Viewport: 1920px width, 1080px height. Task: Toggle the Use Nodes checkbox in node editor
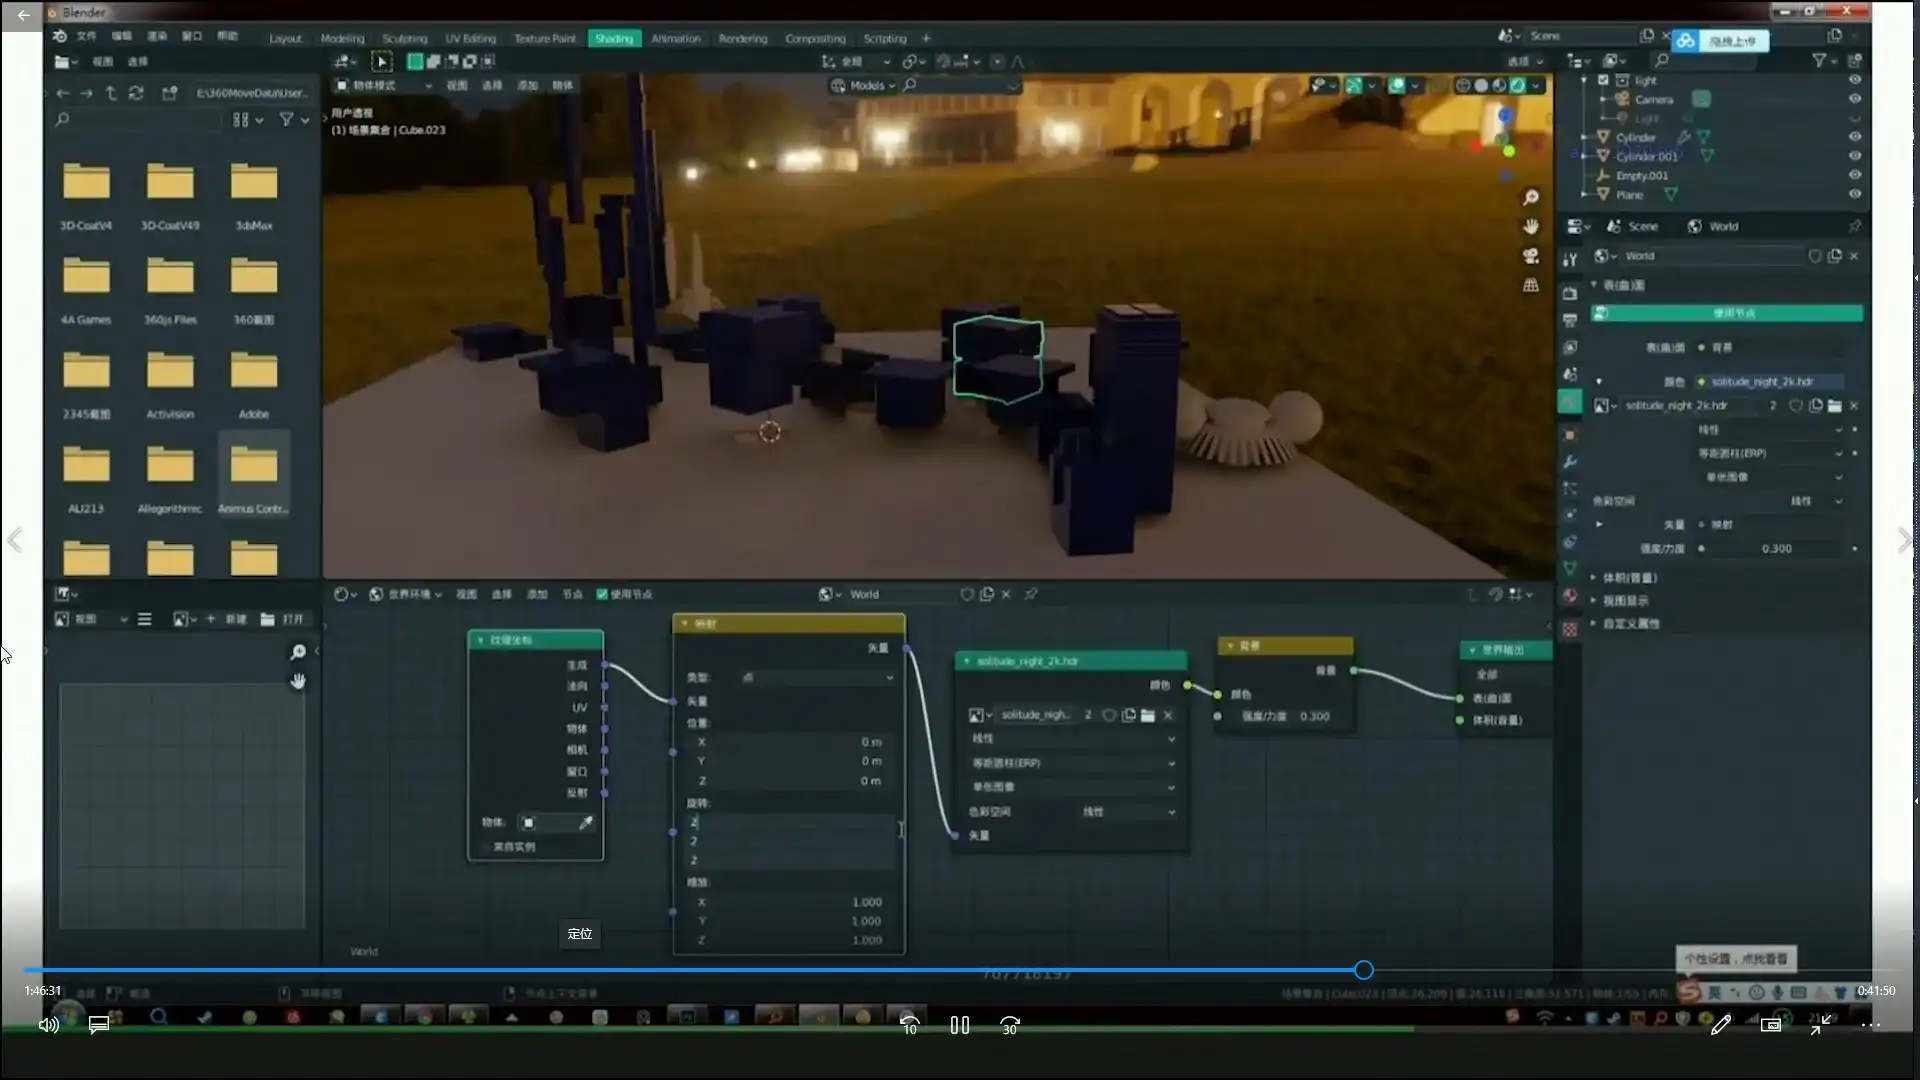(x=602, y=594)
